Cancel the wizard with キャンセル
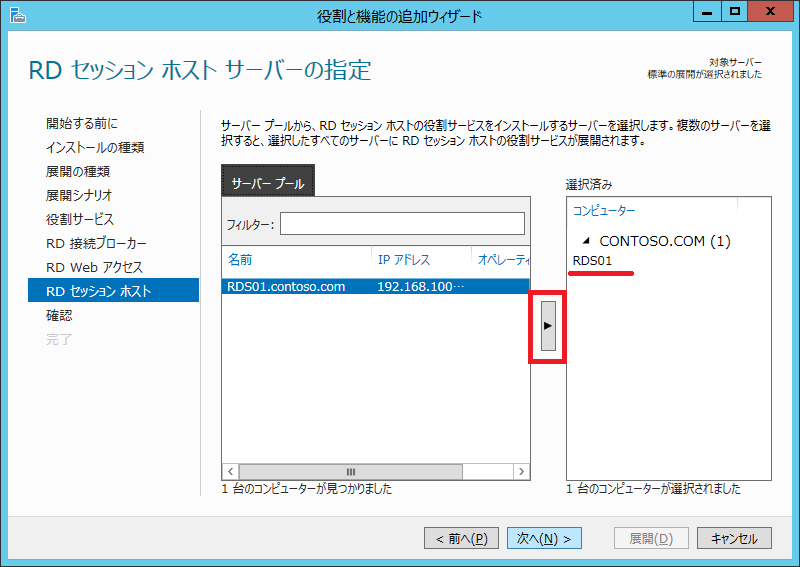800x567 pixels. (x=734, y=538)
